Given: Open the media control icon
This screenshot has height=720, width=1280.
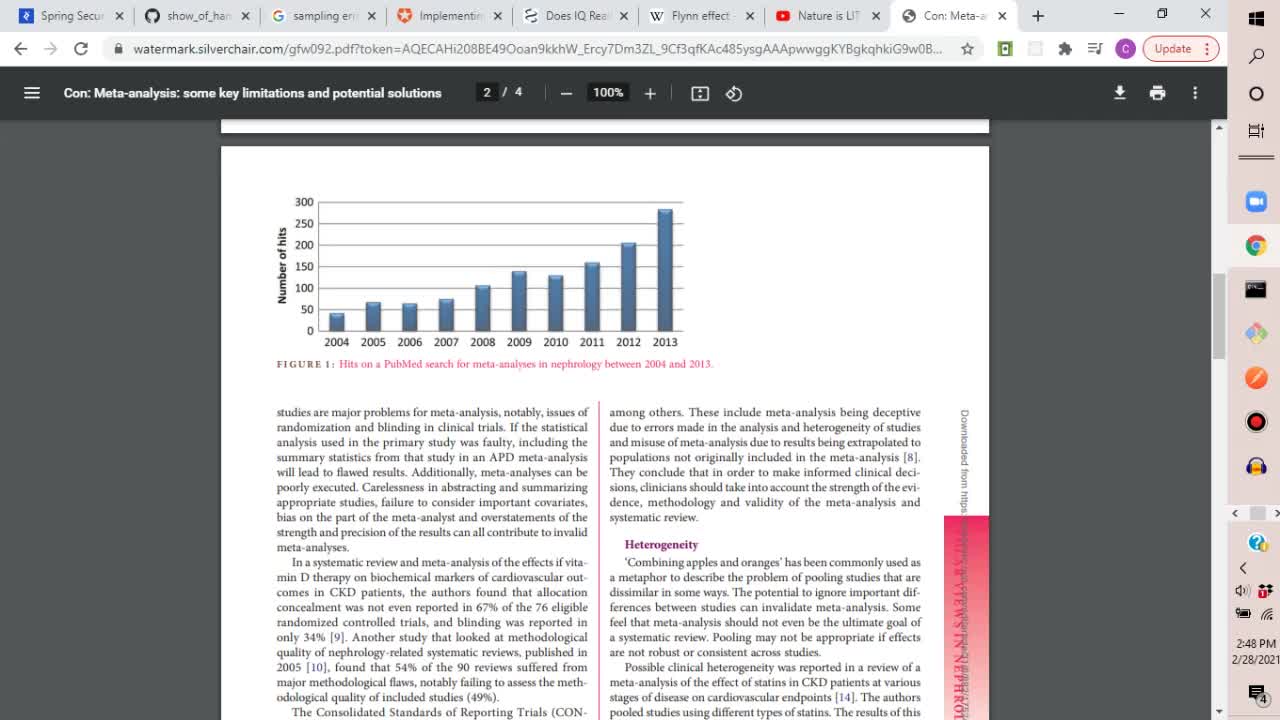Looking at the screenshot, I should [x=1095, y=48].
